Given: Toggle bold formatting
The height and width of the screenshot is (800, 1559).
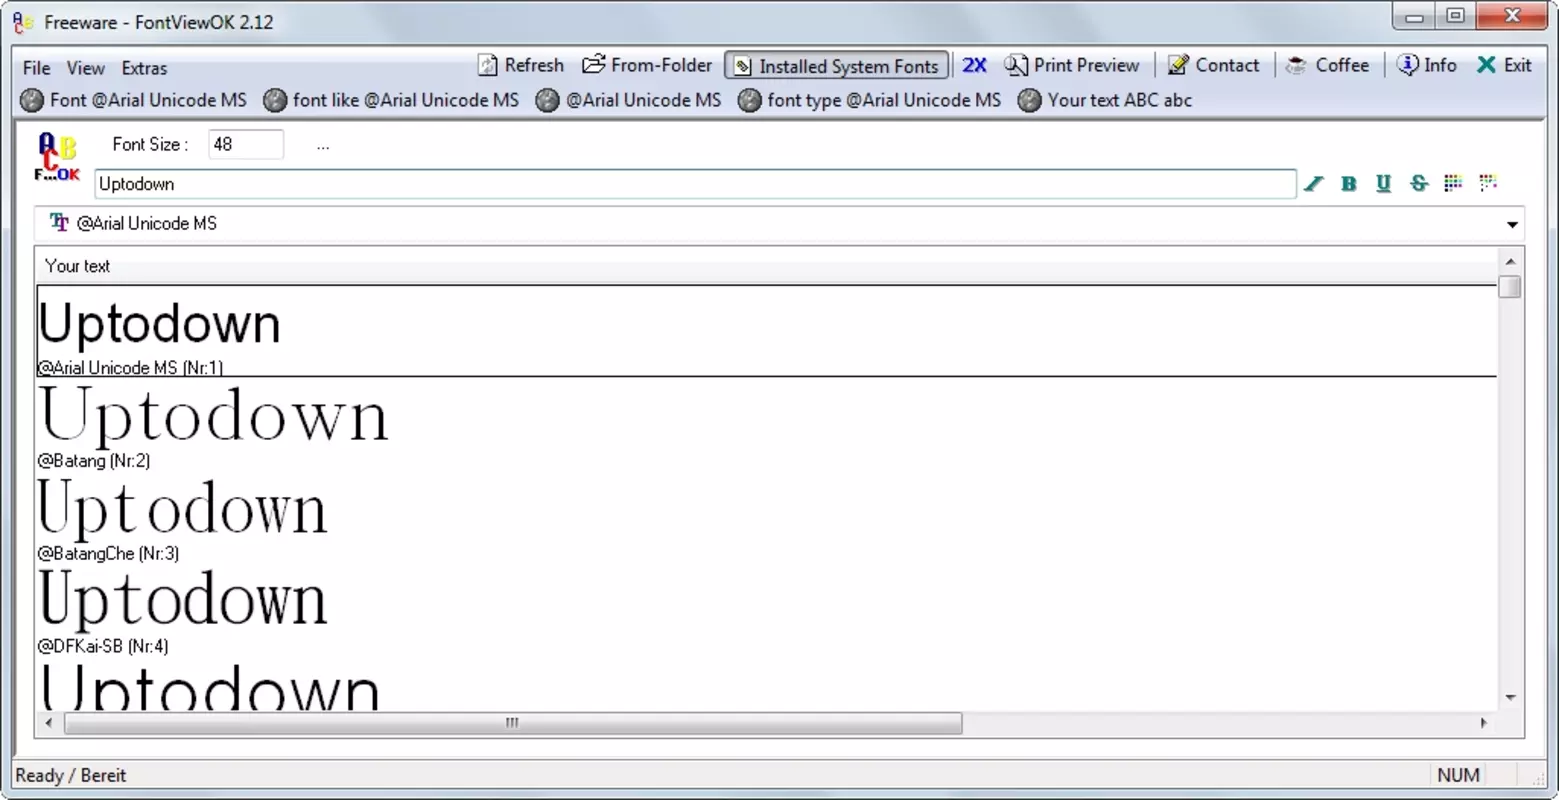Looking at the screenshot, I should tap(1349, 183).
